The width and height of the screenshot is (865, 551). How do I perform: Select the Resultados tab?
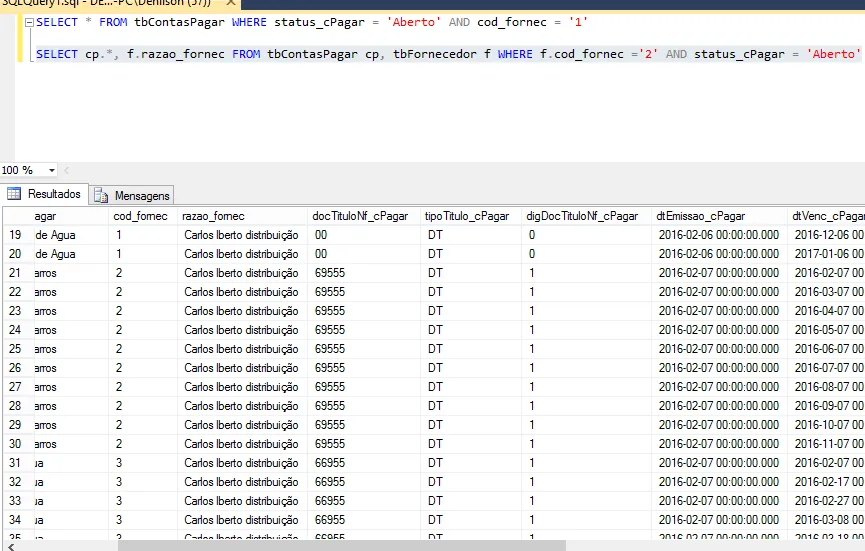point(53,194)
